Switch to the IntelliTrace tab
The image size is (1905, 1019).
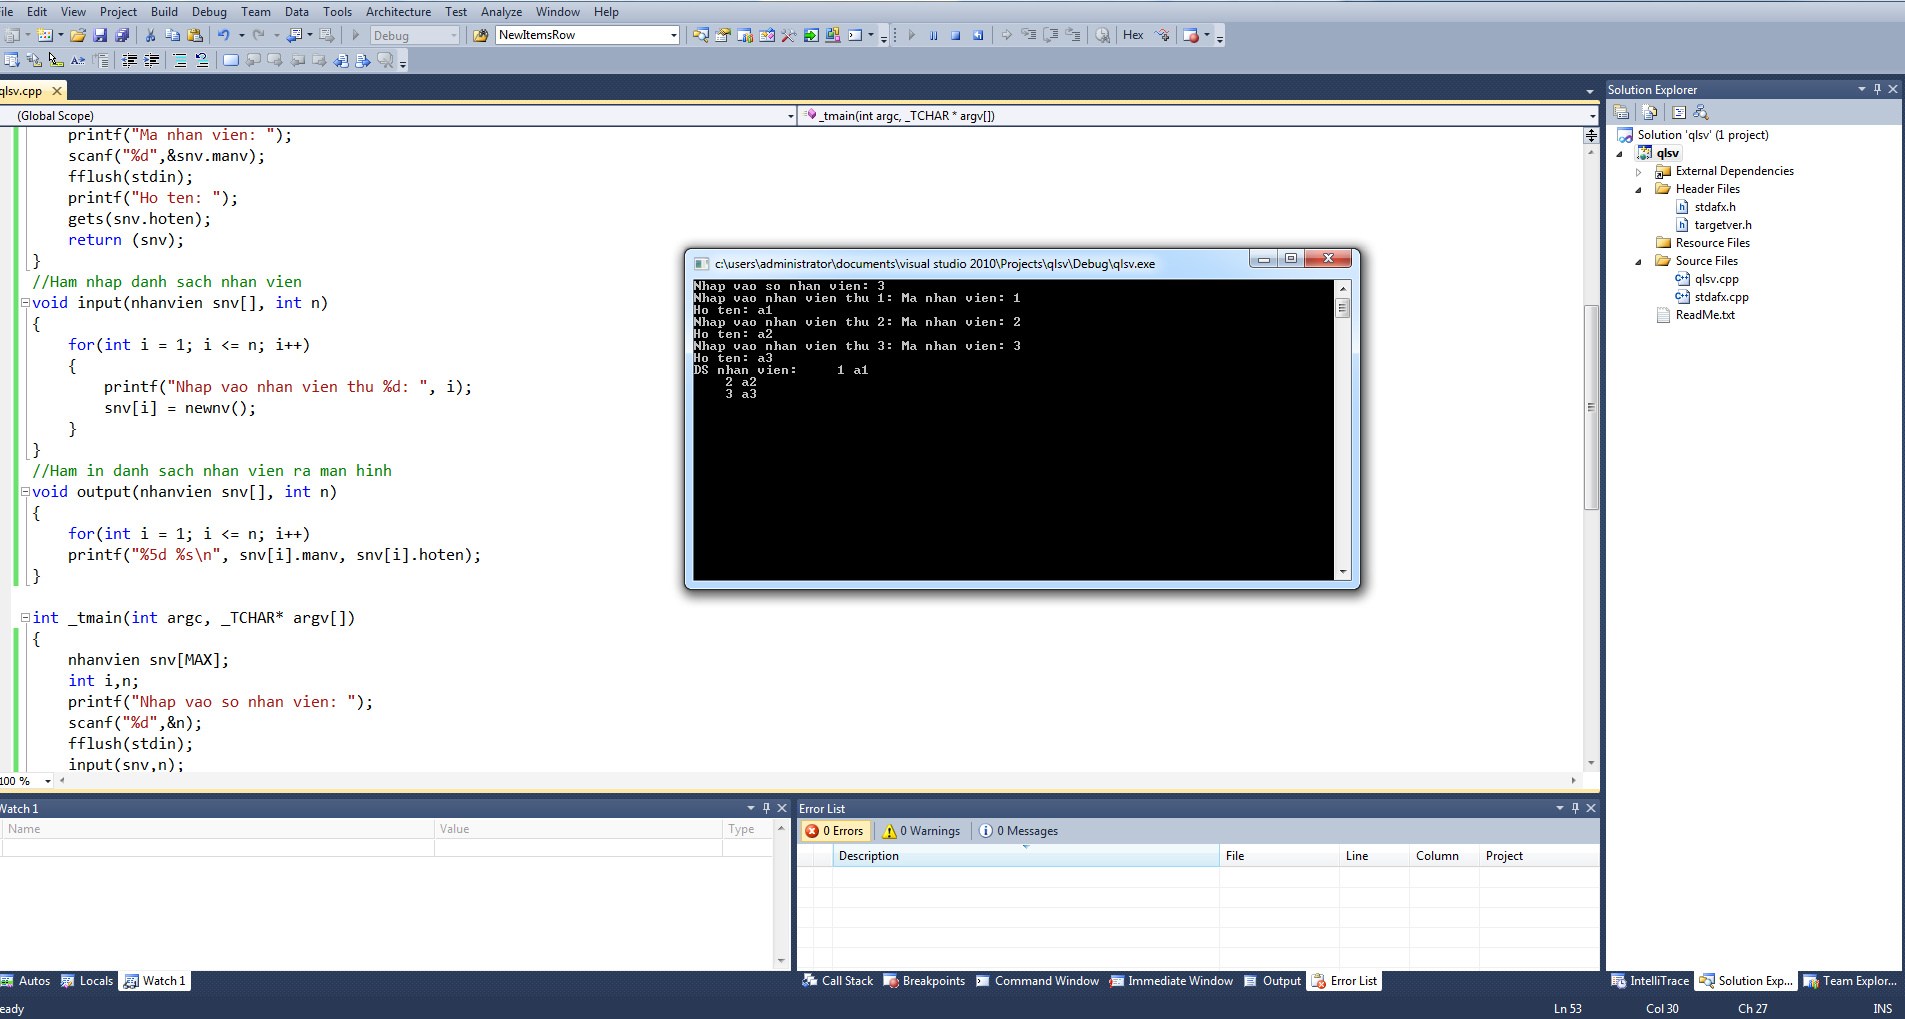(x=1650, y=981)
